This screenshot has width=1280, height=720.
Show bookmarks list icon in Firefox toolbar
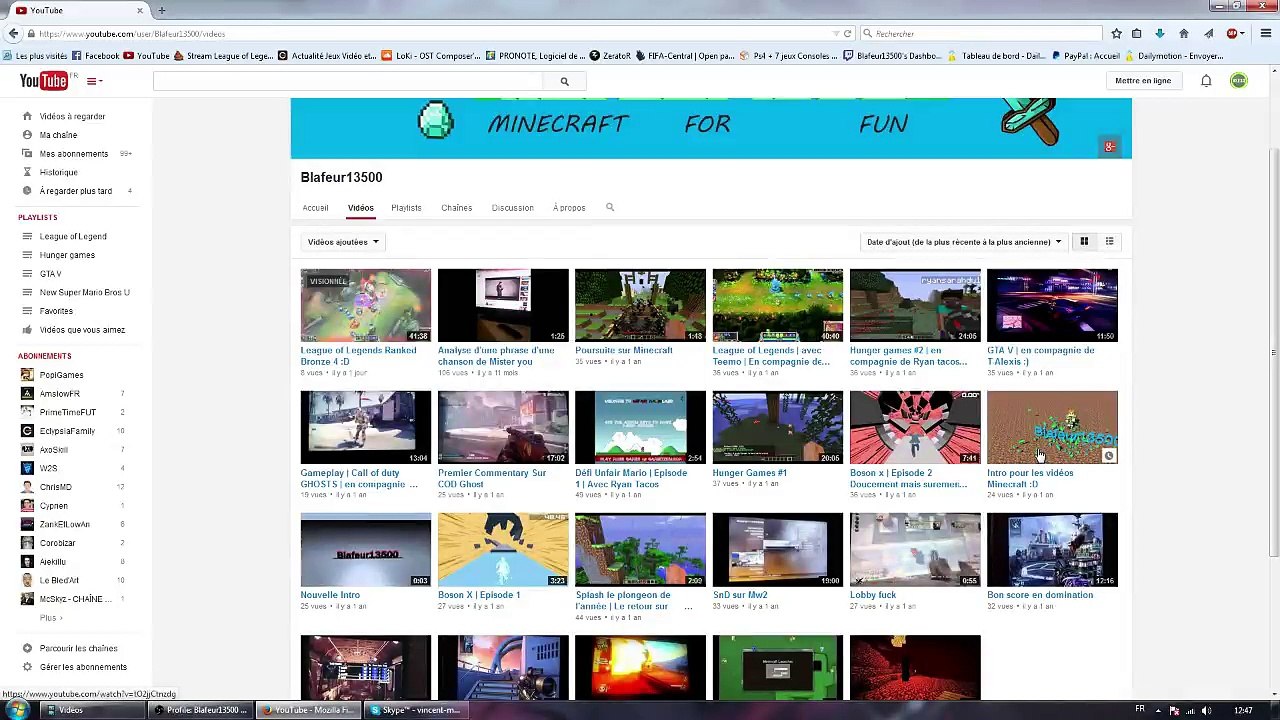coord(1137,34)
